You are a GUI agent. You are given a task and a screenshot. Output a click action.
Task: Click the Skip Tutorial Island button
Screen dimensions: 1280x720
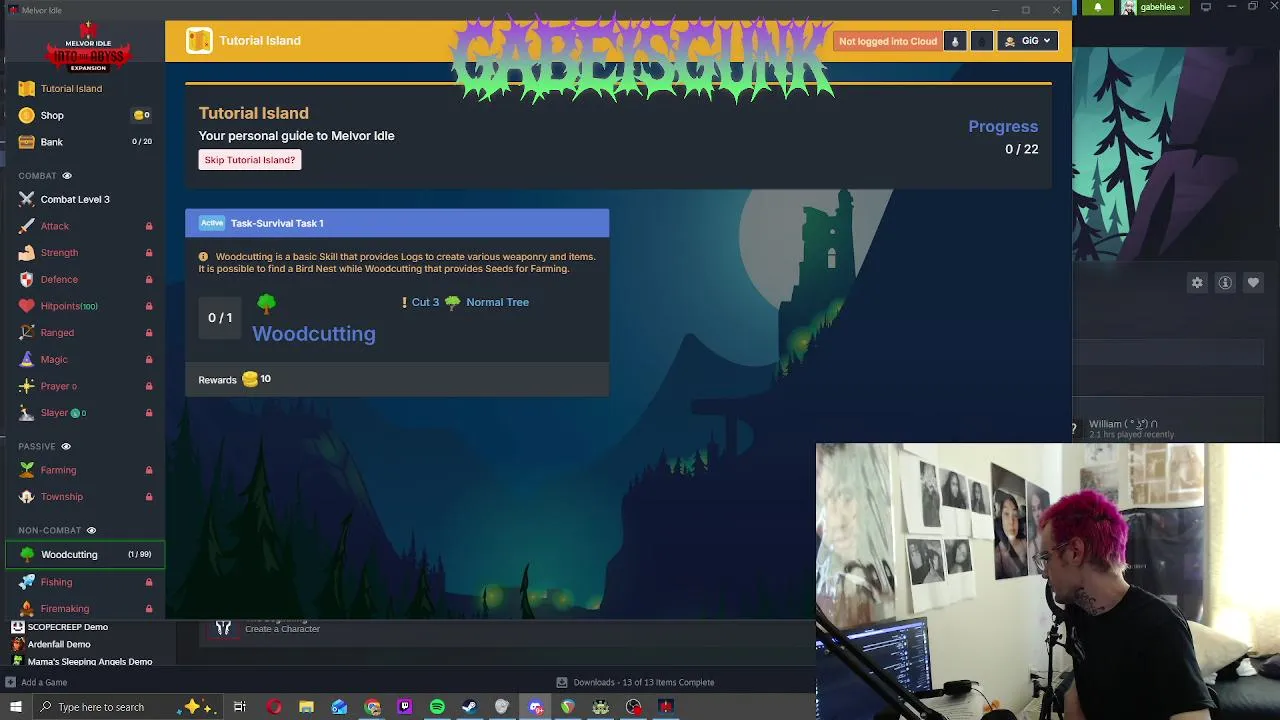coord(250,160)
